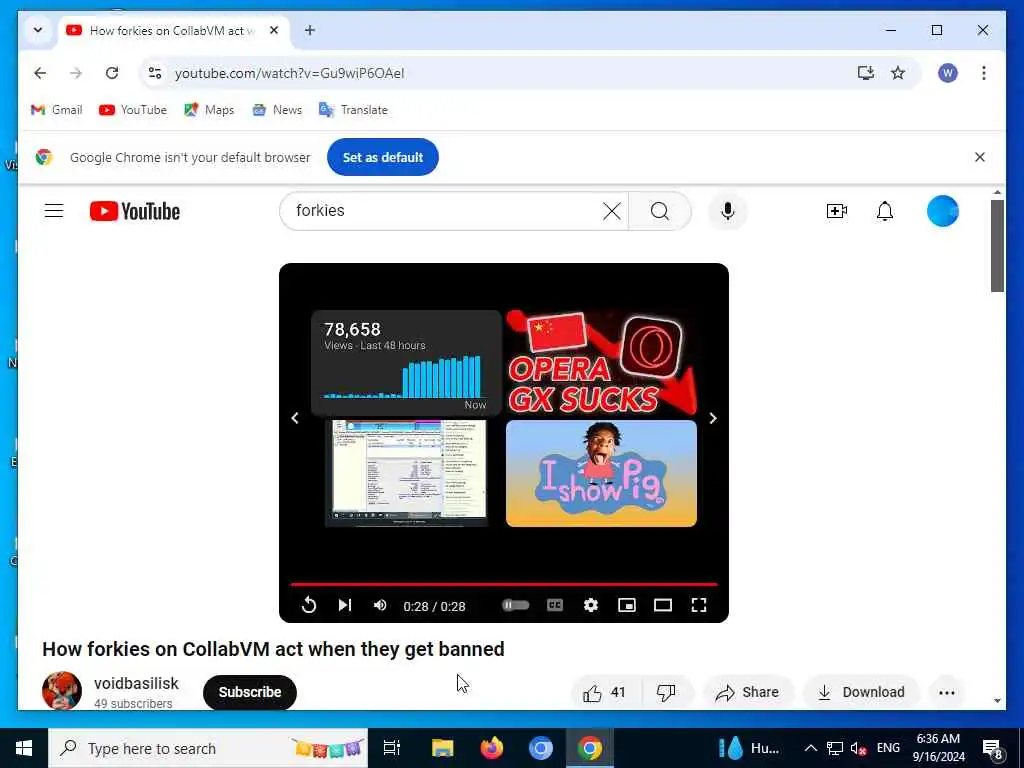Download this video
The width and height of the screenshot is (1024, 768).
[x=861, y=692]
